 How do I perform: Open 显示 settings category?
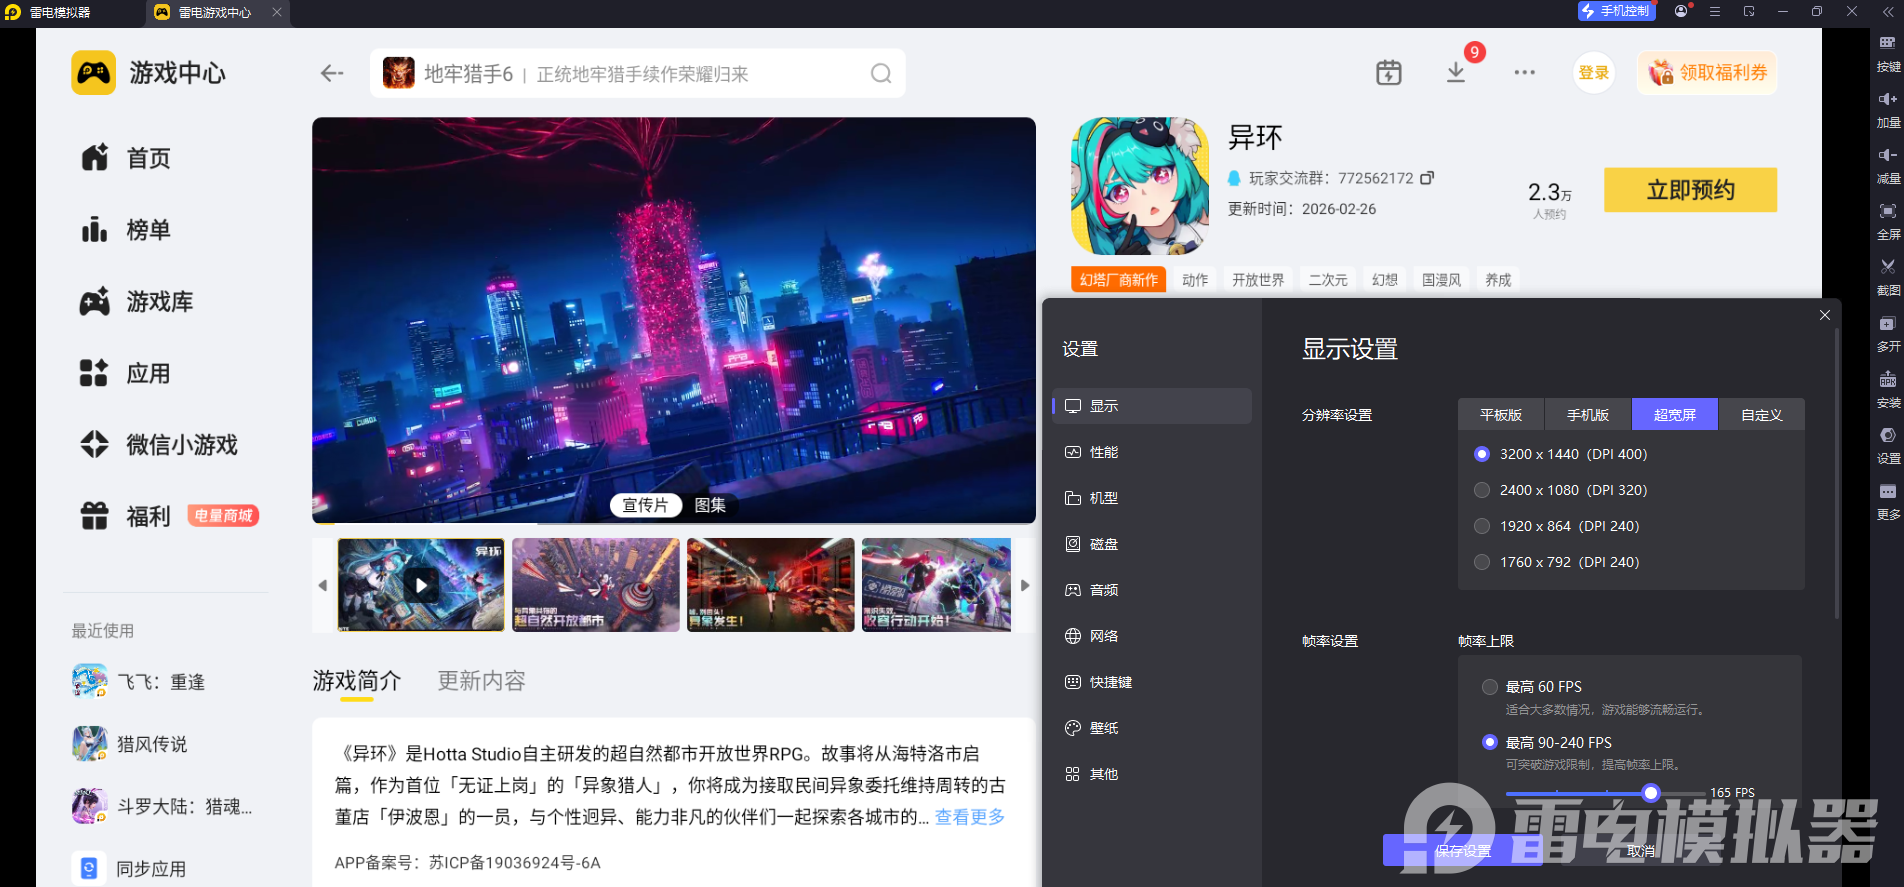point(1152,406)
